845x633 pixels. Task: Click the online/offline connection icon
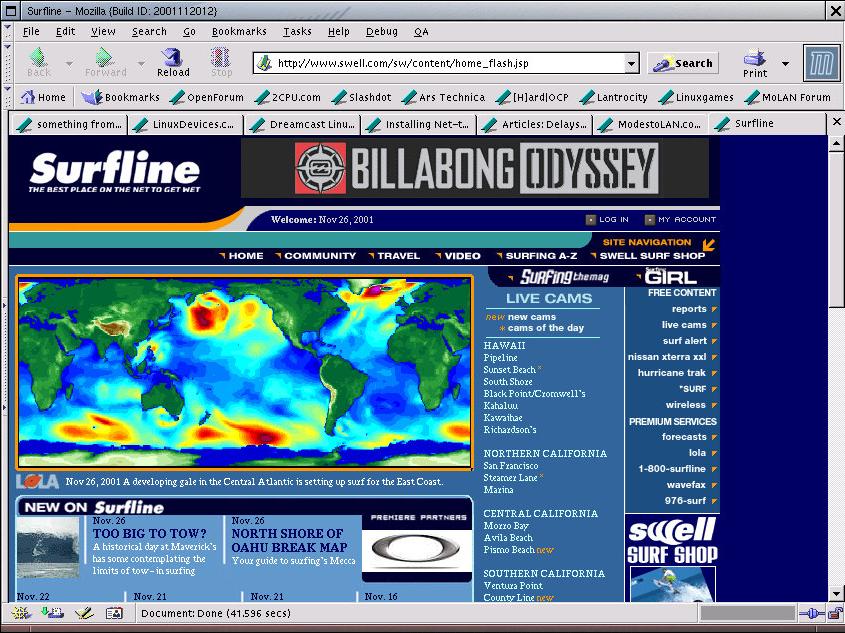point(812,613)
